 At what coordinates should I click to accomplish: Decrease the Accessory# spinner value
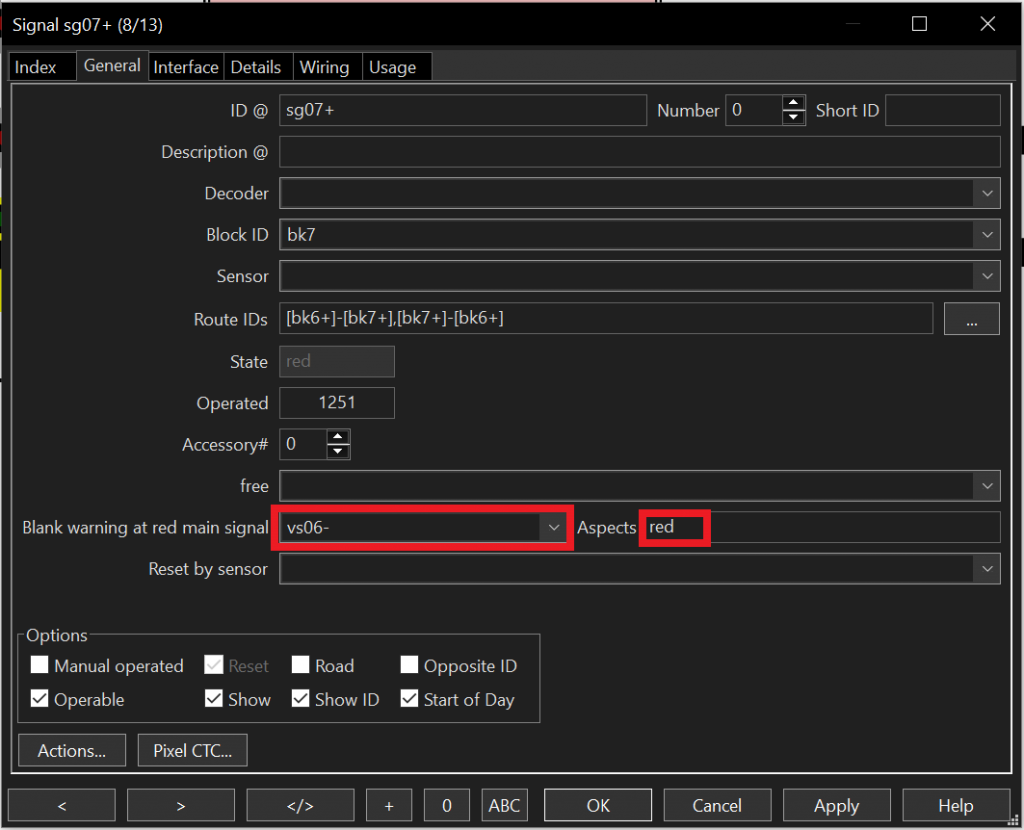338,451
